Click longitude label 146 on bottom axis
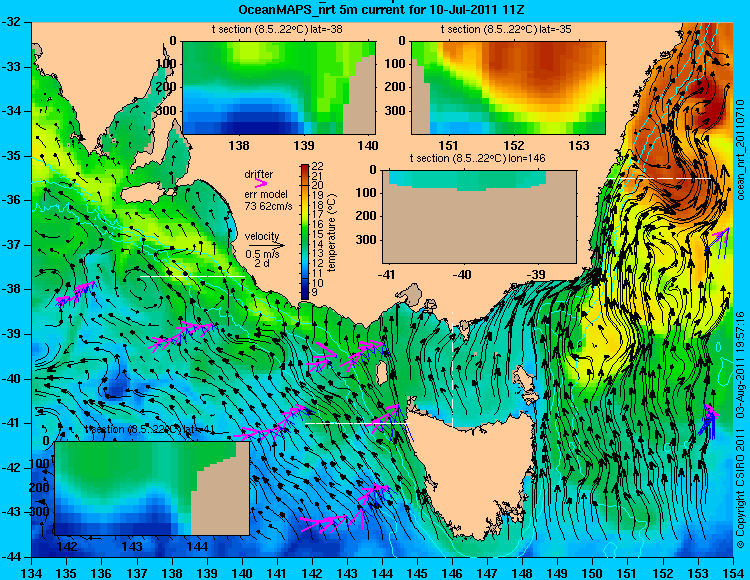This screenshot has height=580, width=750. pyautogui.click(x=452, y=572)
